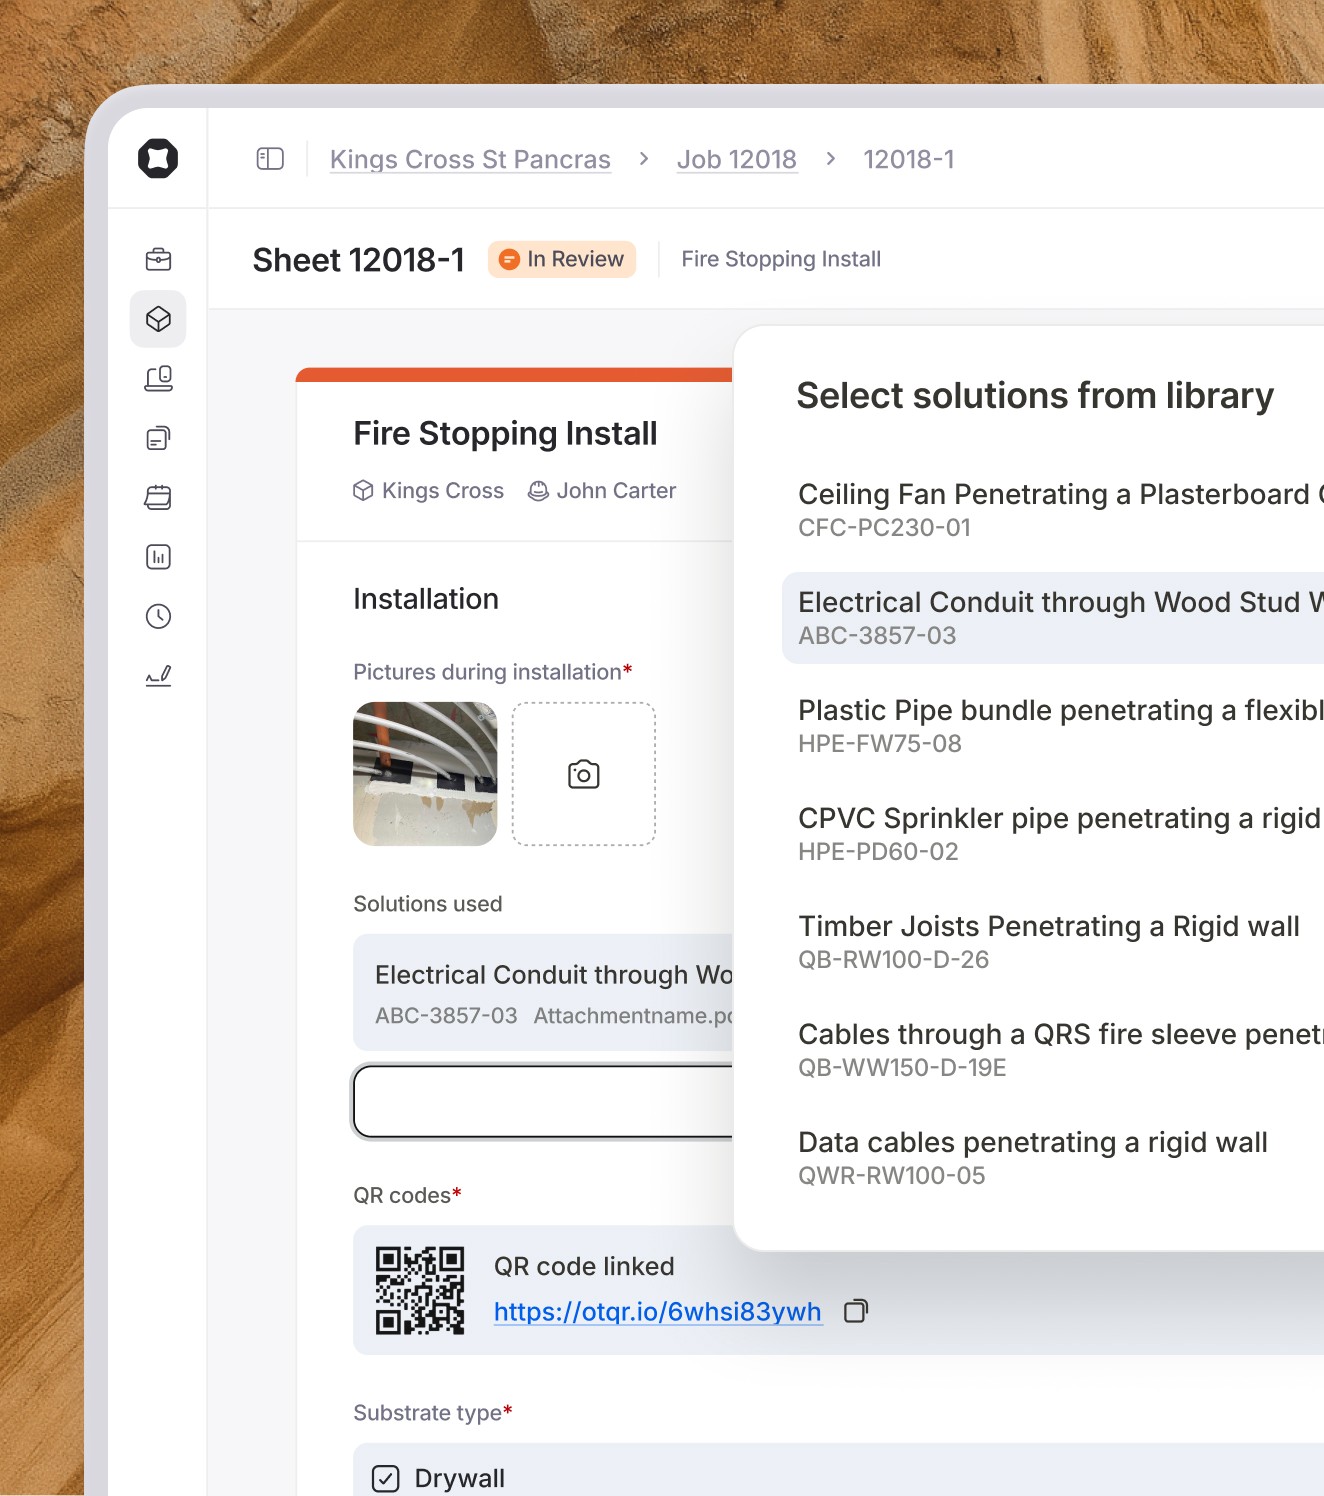Click the Attachmentname.pdf attachment text
The width and height of the screenshot is (1324, 1496).
coord(633,1016)
